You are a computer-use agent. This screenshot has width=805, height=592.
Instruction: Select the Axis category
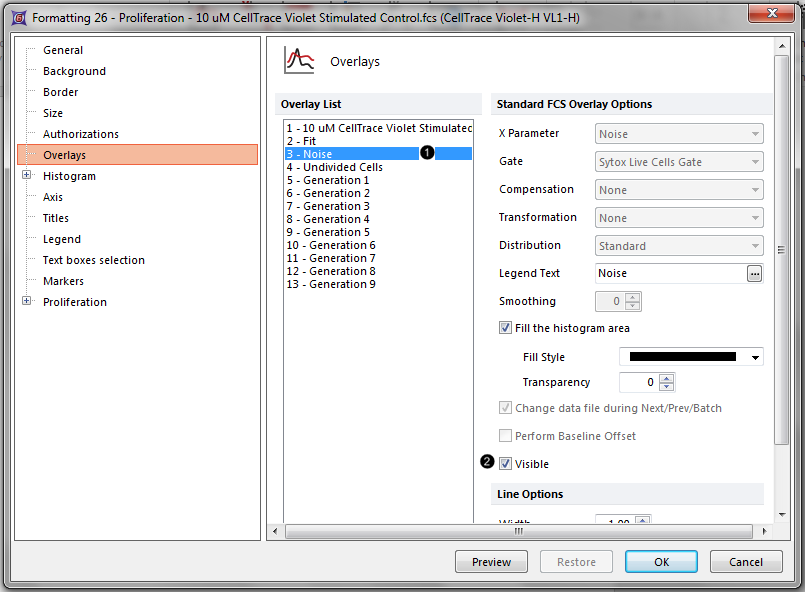click(53, 197)
